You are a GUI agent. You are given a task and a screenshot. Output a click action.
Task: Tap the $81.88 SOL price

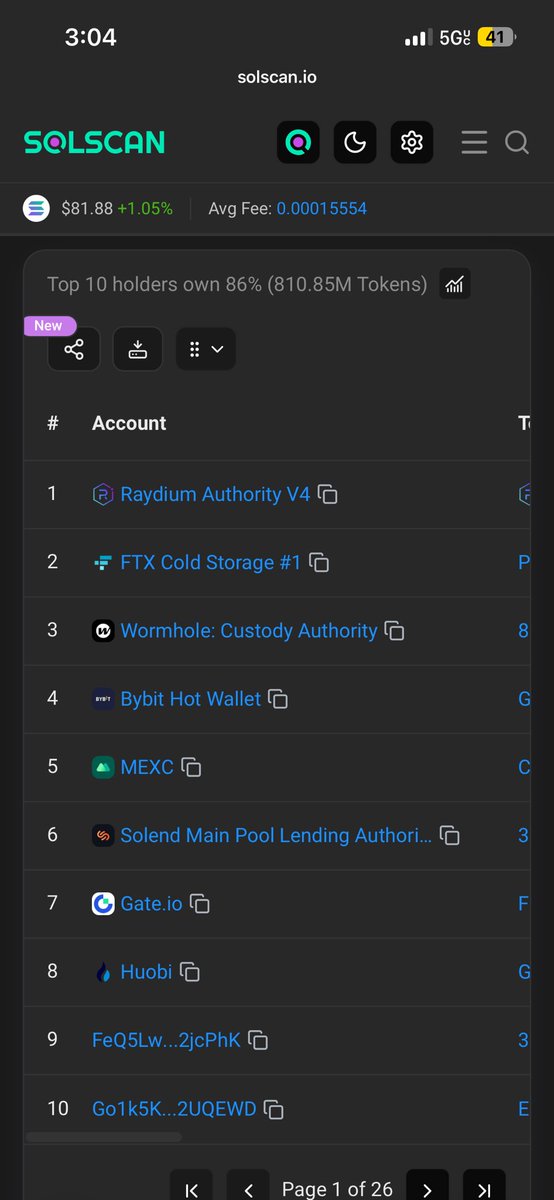point(87,209)
